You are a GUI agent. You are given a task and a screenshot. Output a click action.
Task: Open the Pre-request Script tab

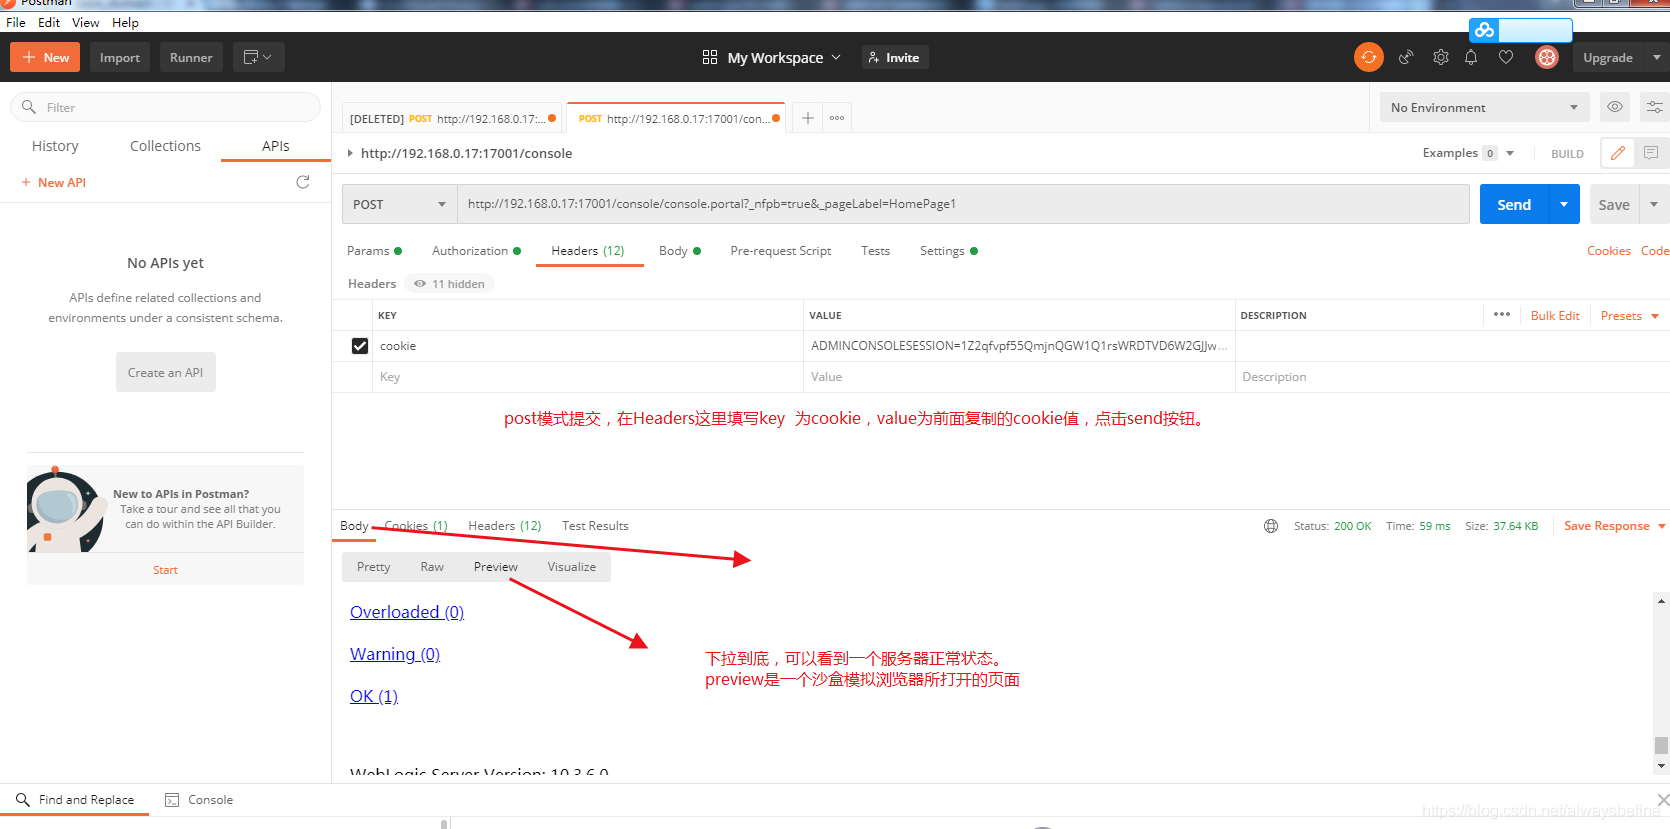pos(781,251)
